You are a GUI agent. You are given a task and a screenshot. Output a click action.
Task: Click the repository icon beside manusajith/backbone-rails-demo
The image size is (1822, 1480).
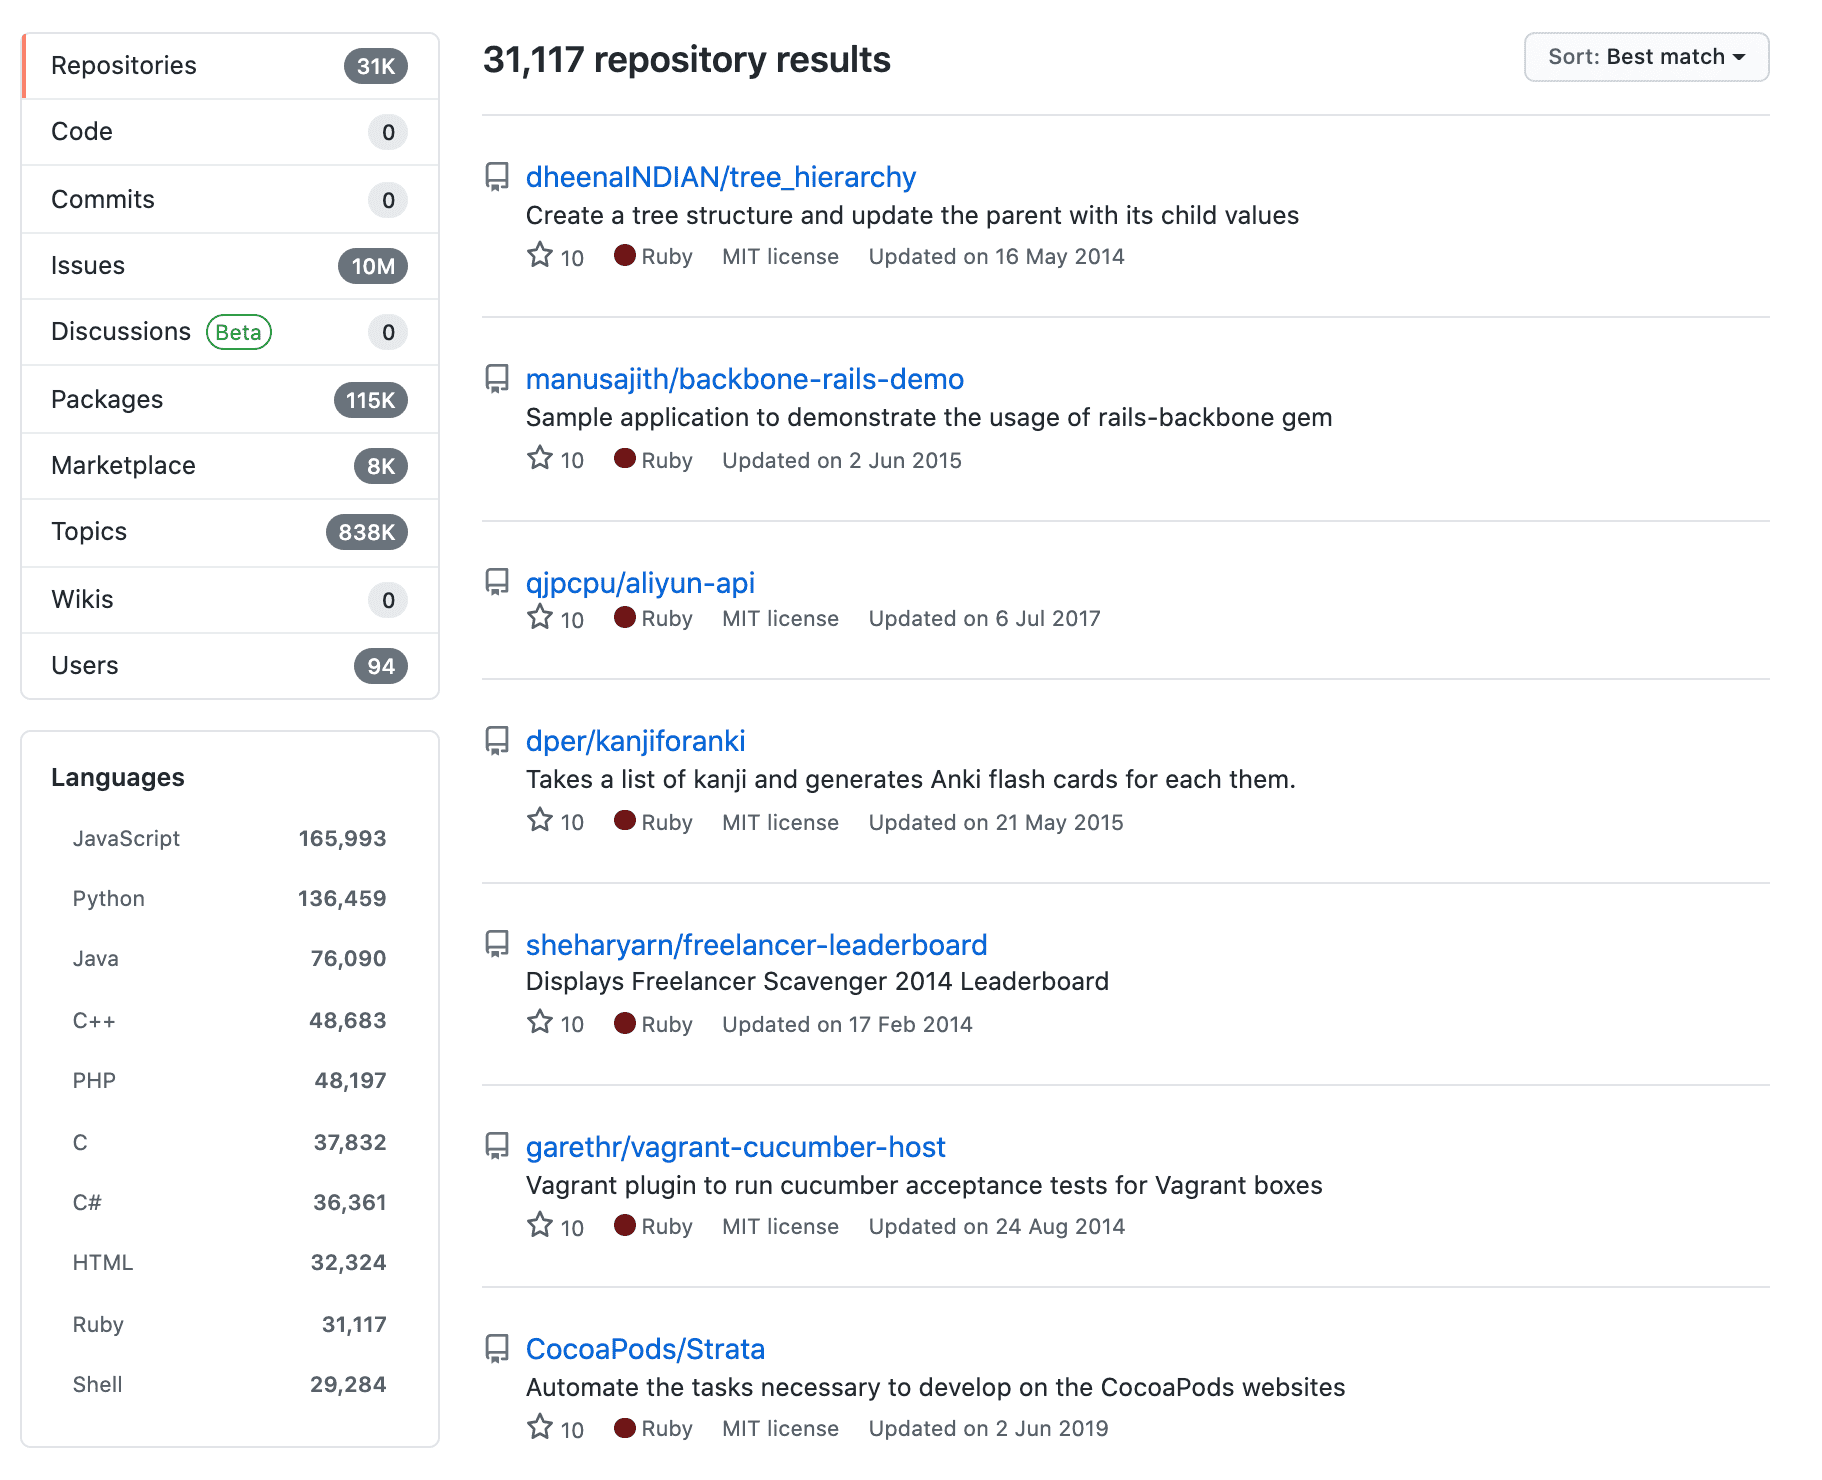pos(497,379)
